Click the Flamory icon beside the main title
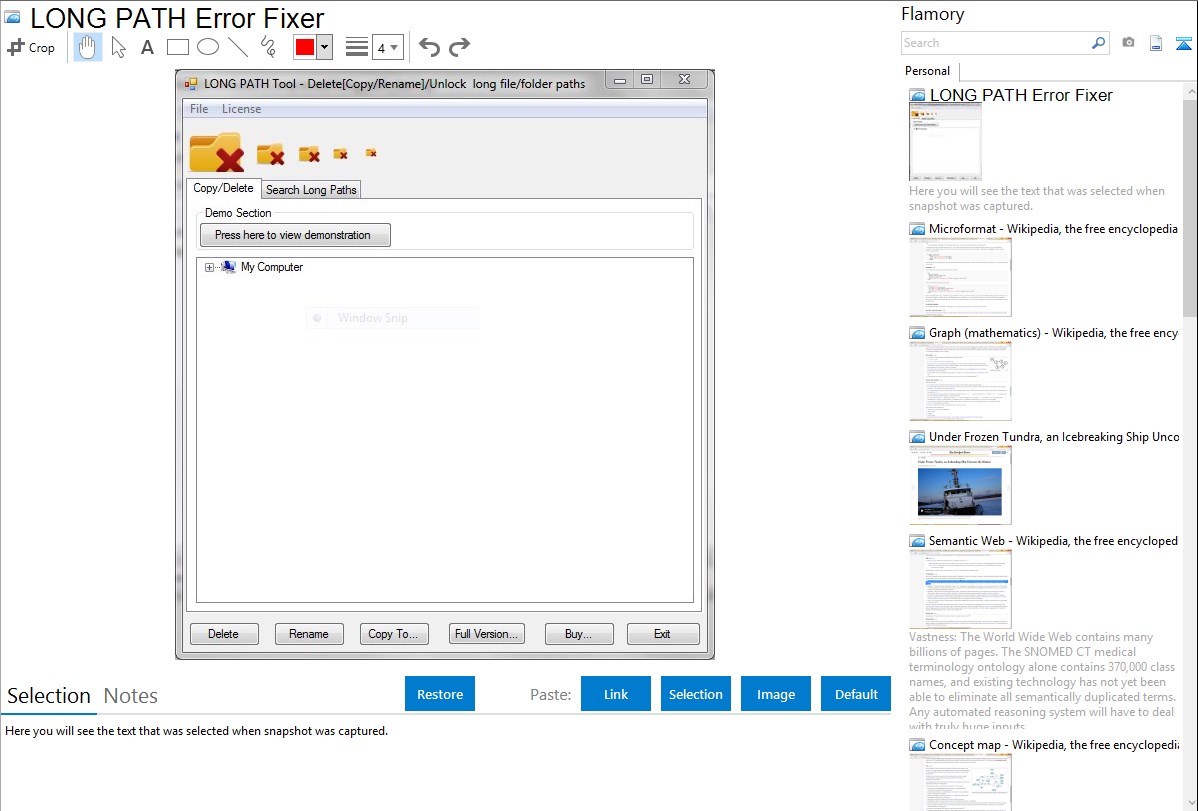The image size is (1198, 811). [12, 18]
